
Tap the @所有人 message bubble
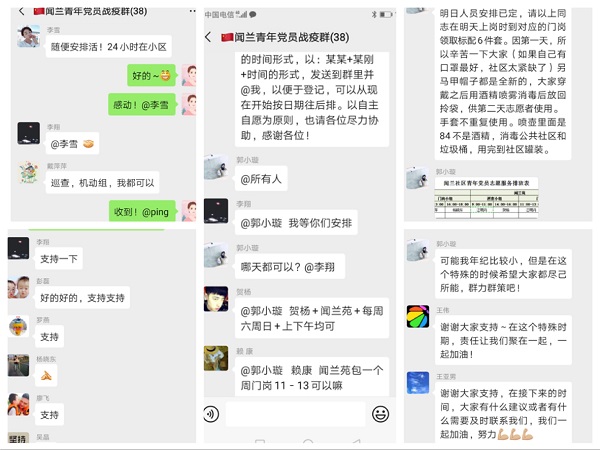[x=261, y=179]
